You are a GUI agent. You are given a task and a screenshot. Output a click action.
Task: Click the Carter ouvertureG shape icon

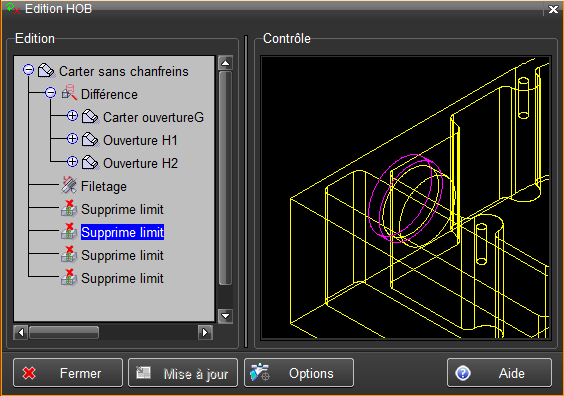click(x=90, y=117)
